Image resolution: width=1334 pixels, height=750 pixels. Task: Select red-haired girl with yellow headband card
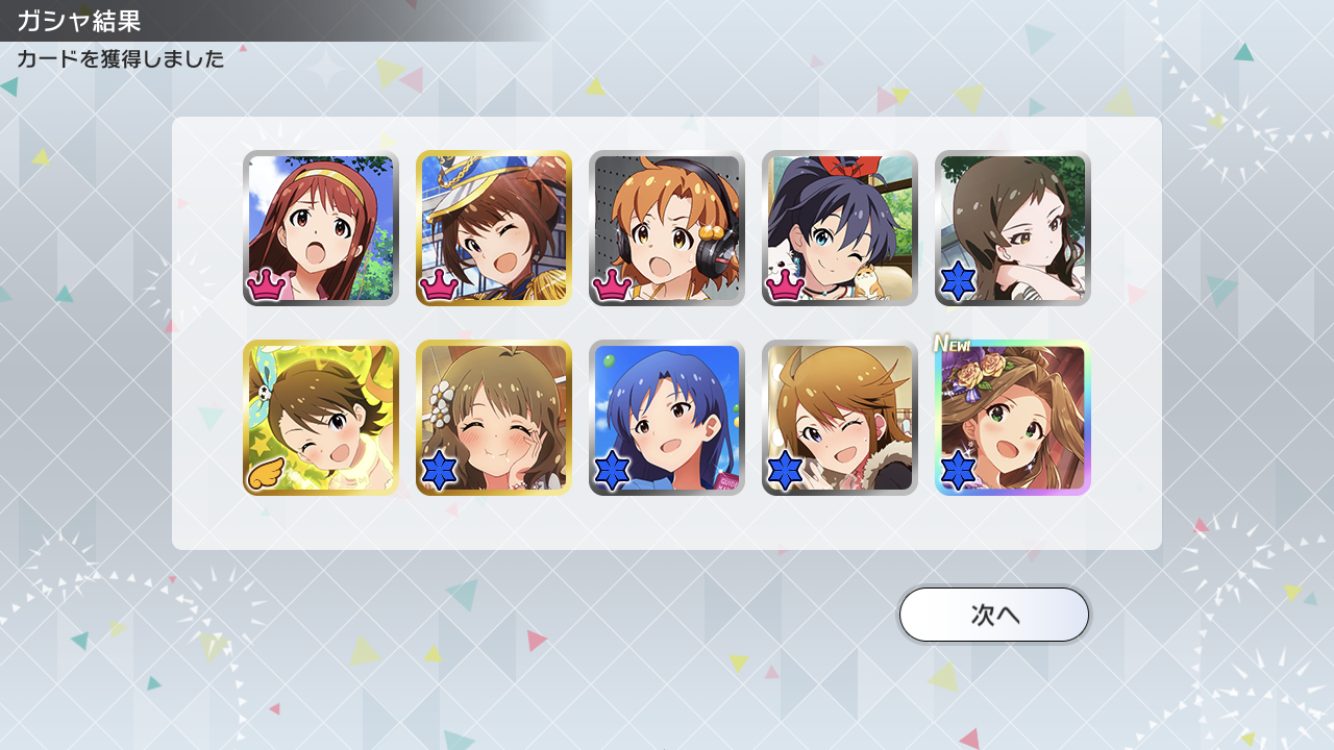[x=321, y=228]
